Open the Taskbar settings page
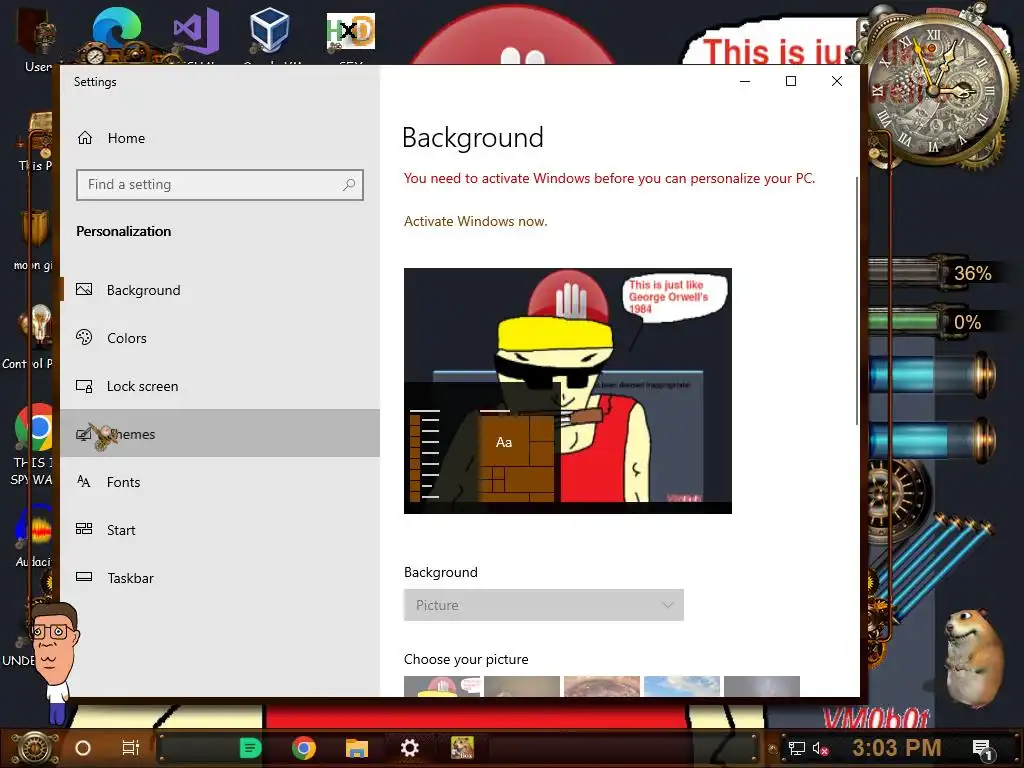Image resolution: width=1024 pixels, height=768 pixels. 220,578
